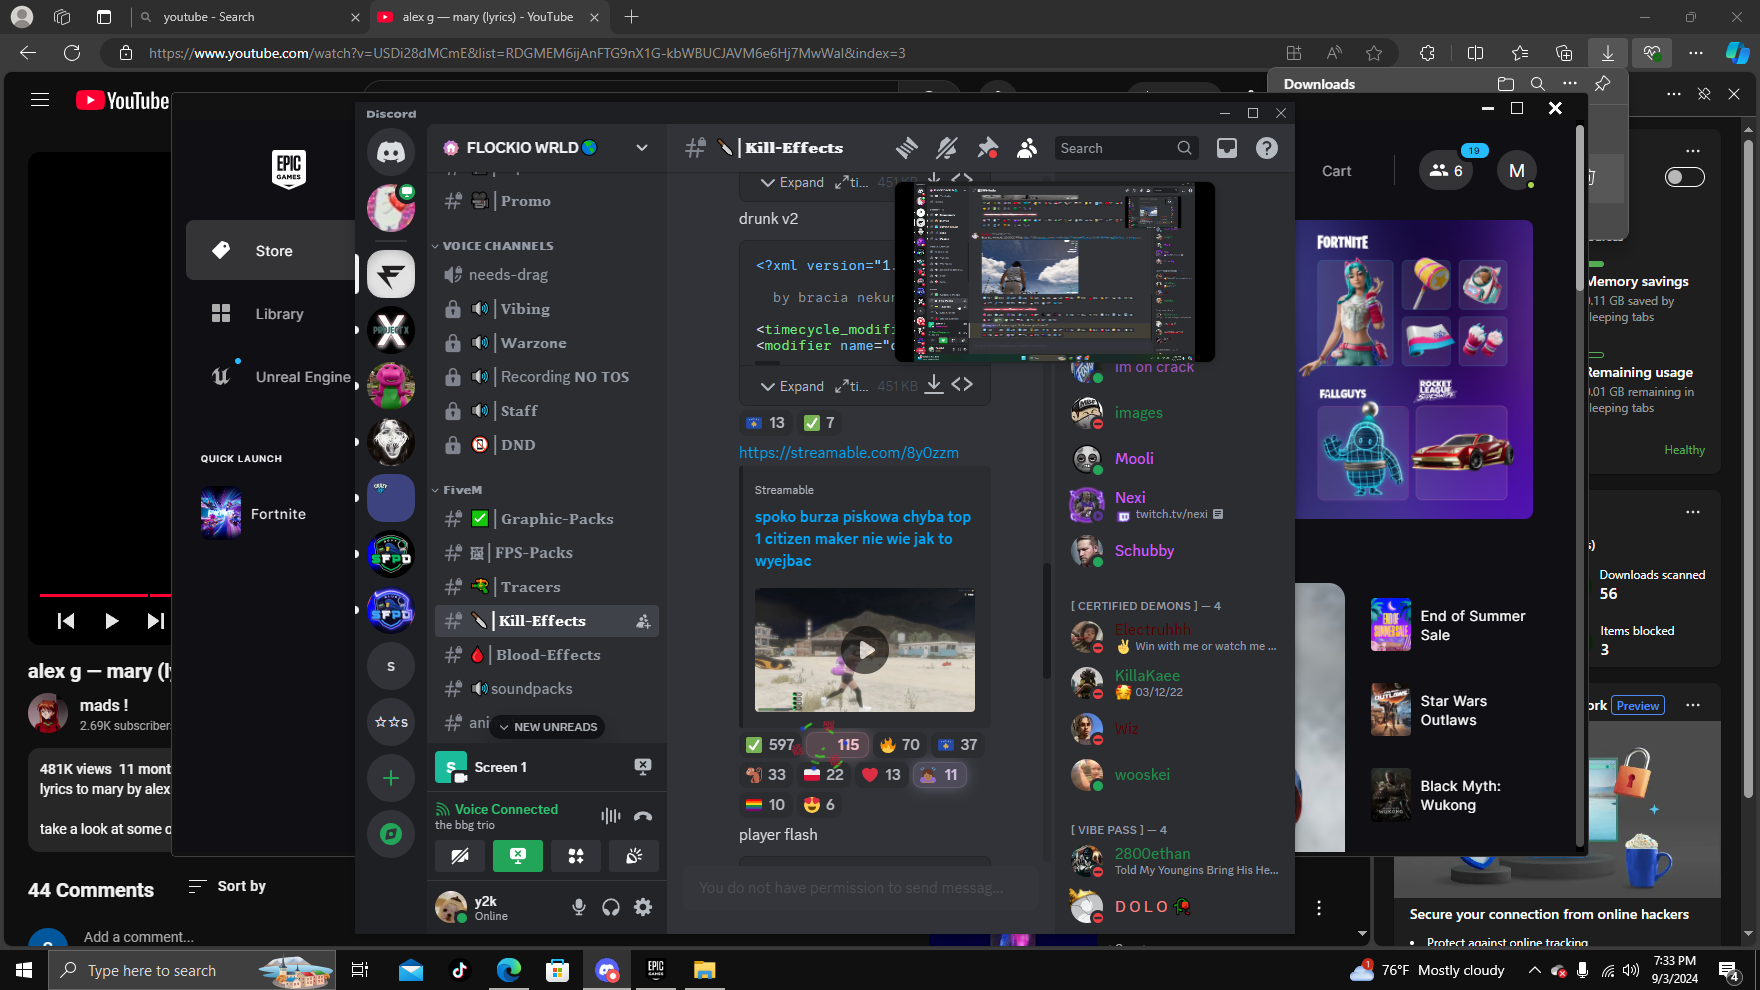Open Discord direct messages home icon

coord(391,152)
